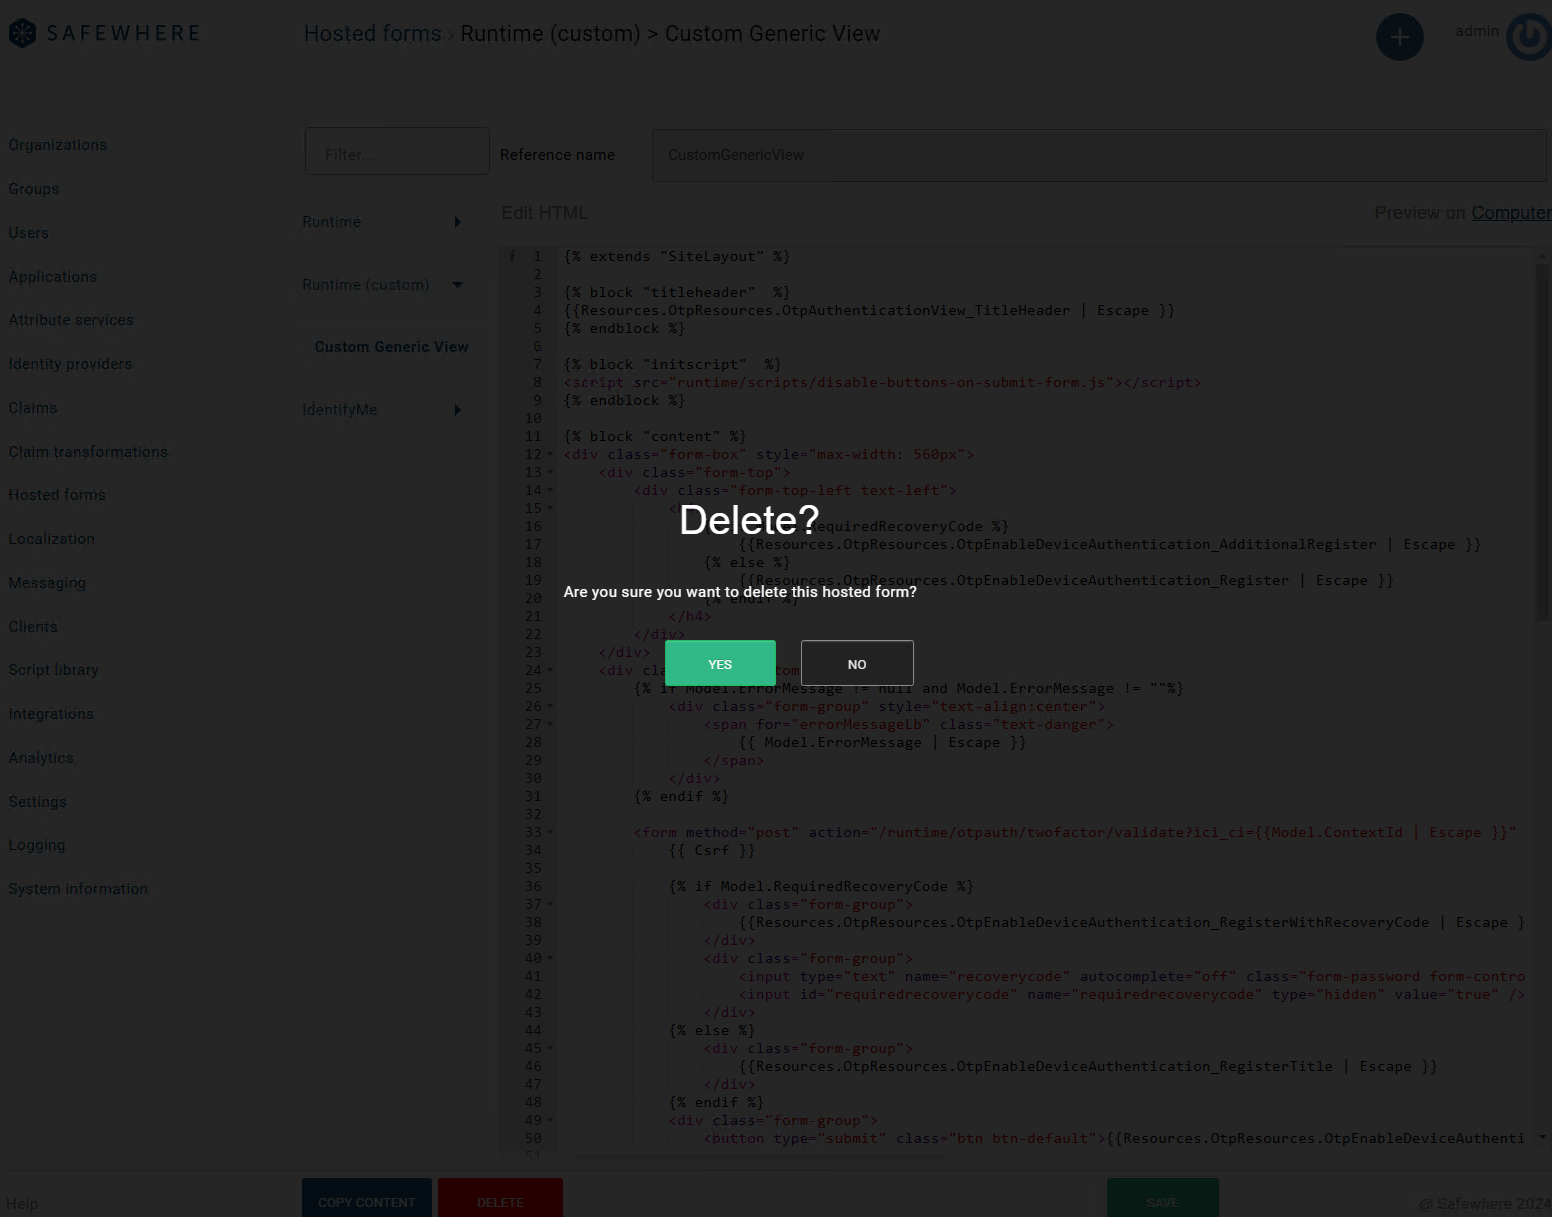
Task: Go to Localization section
Action: 52,539
